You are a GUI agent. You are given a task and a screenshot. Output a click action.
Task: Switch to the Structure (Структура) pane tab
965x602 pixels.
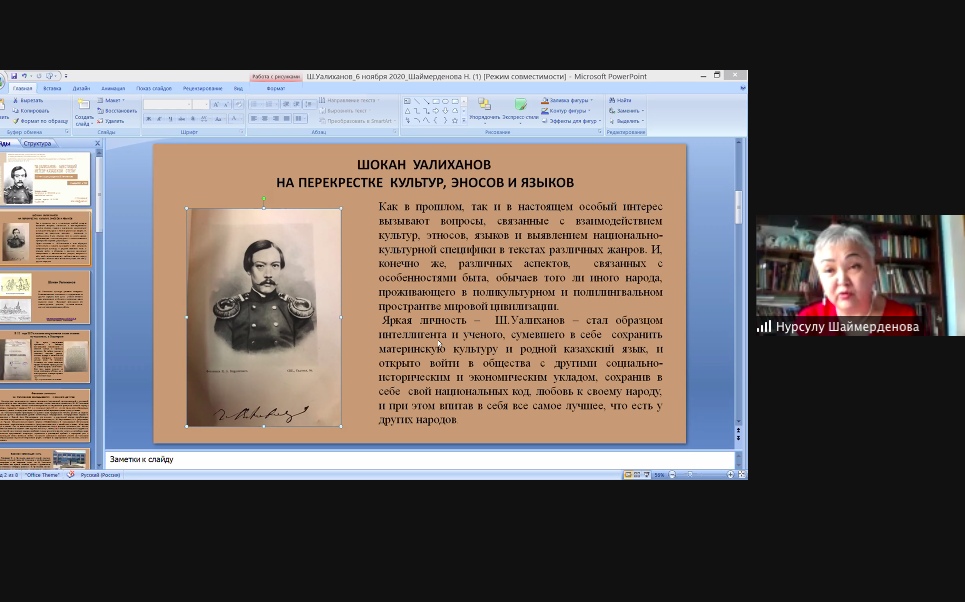tap(37, 143)
